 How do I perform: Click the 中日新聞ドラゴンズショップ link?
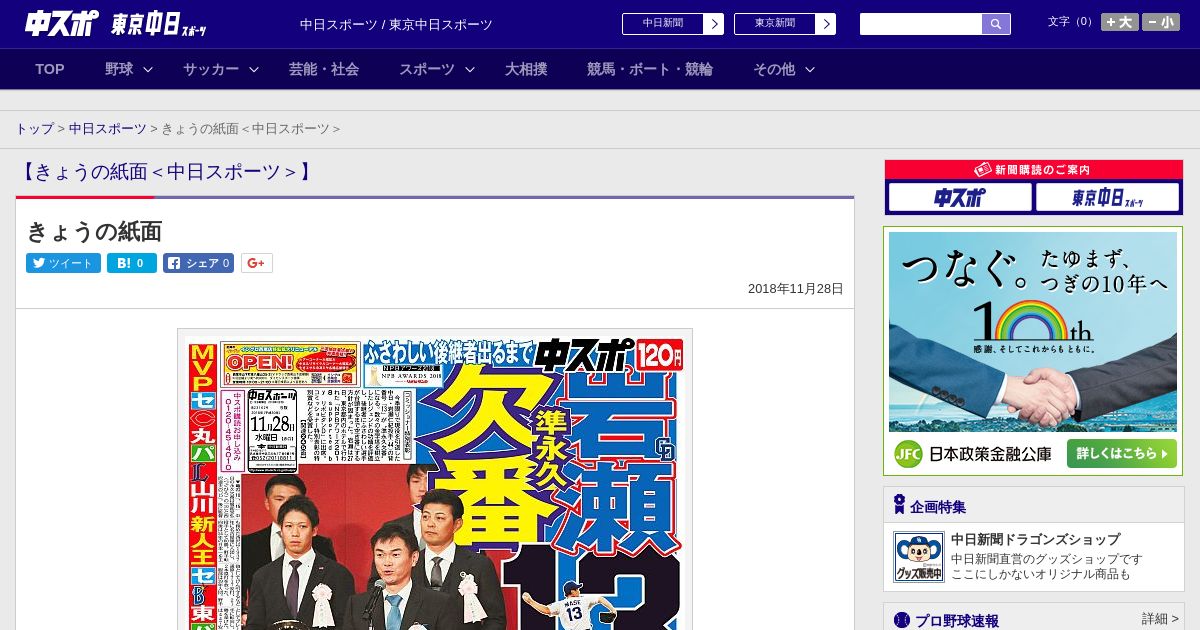(1036, 539)
